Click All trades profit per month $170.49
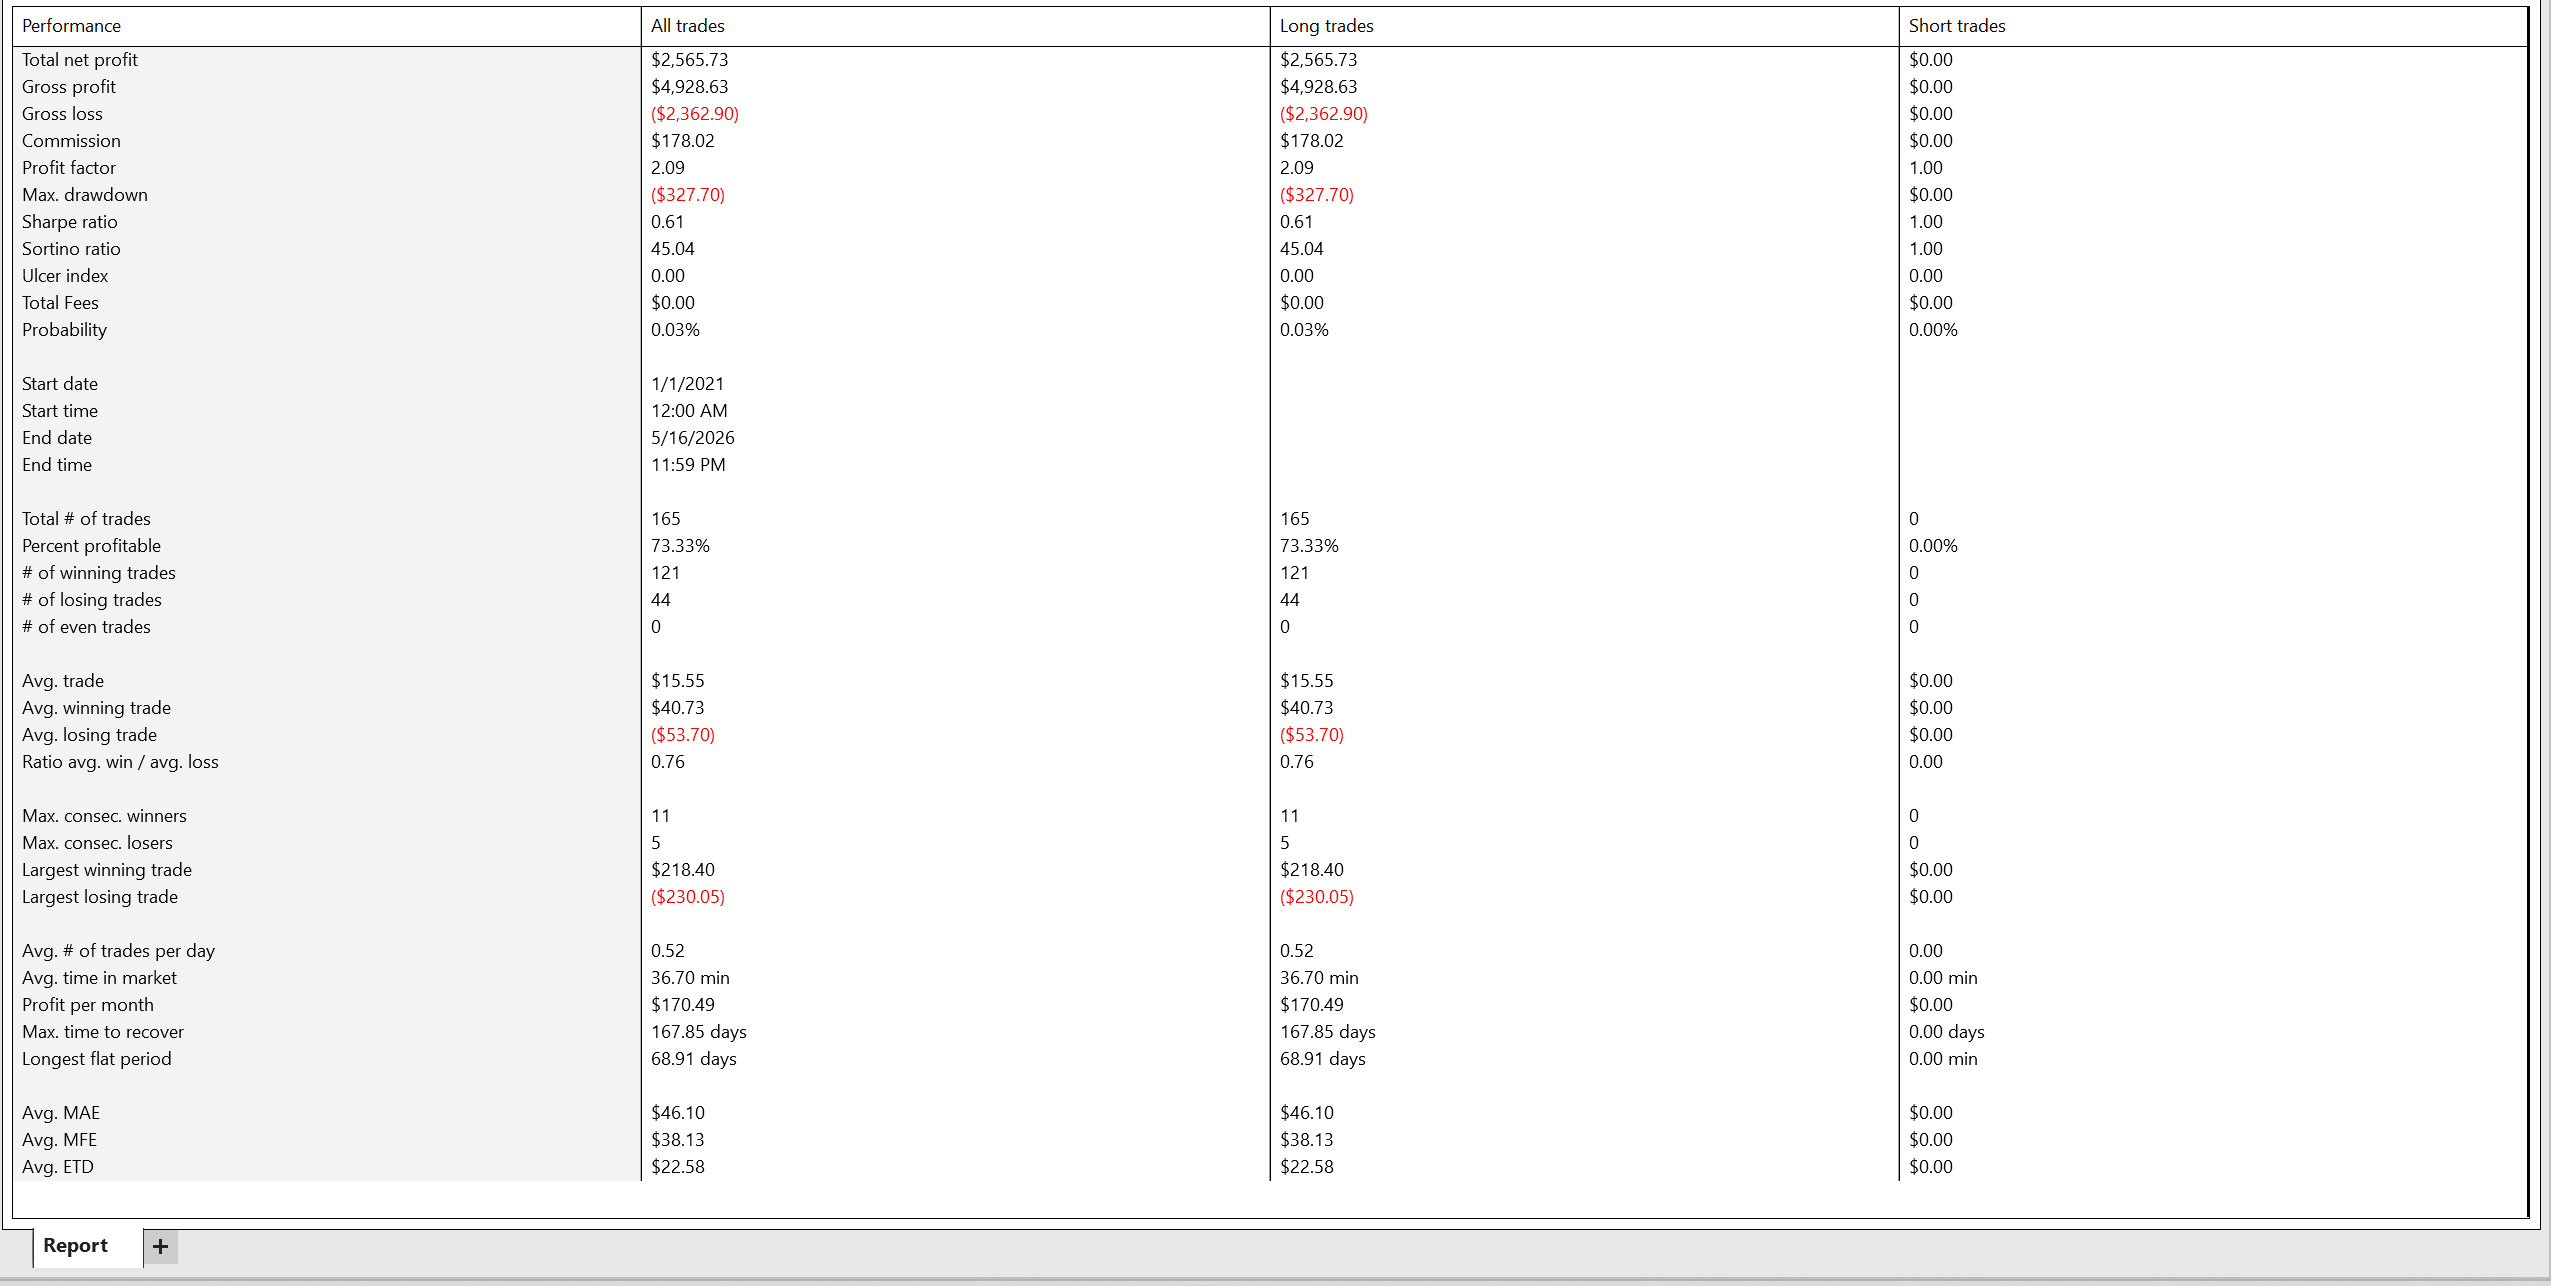The image size is (2551, 1286). coord(683,1005)
